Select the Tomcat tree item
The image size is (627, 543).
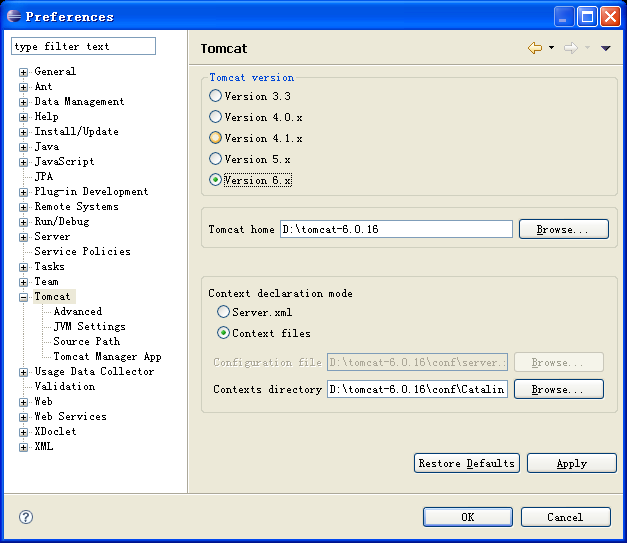[x=52, y=296]
